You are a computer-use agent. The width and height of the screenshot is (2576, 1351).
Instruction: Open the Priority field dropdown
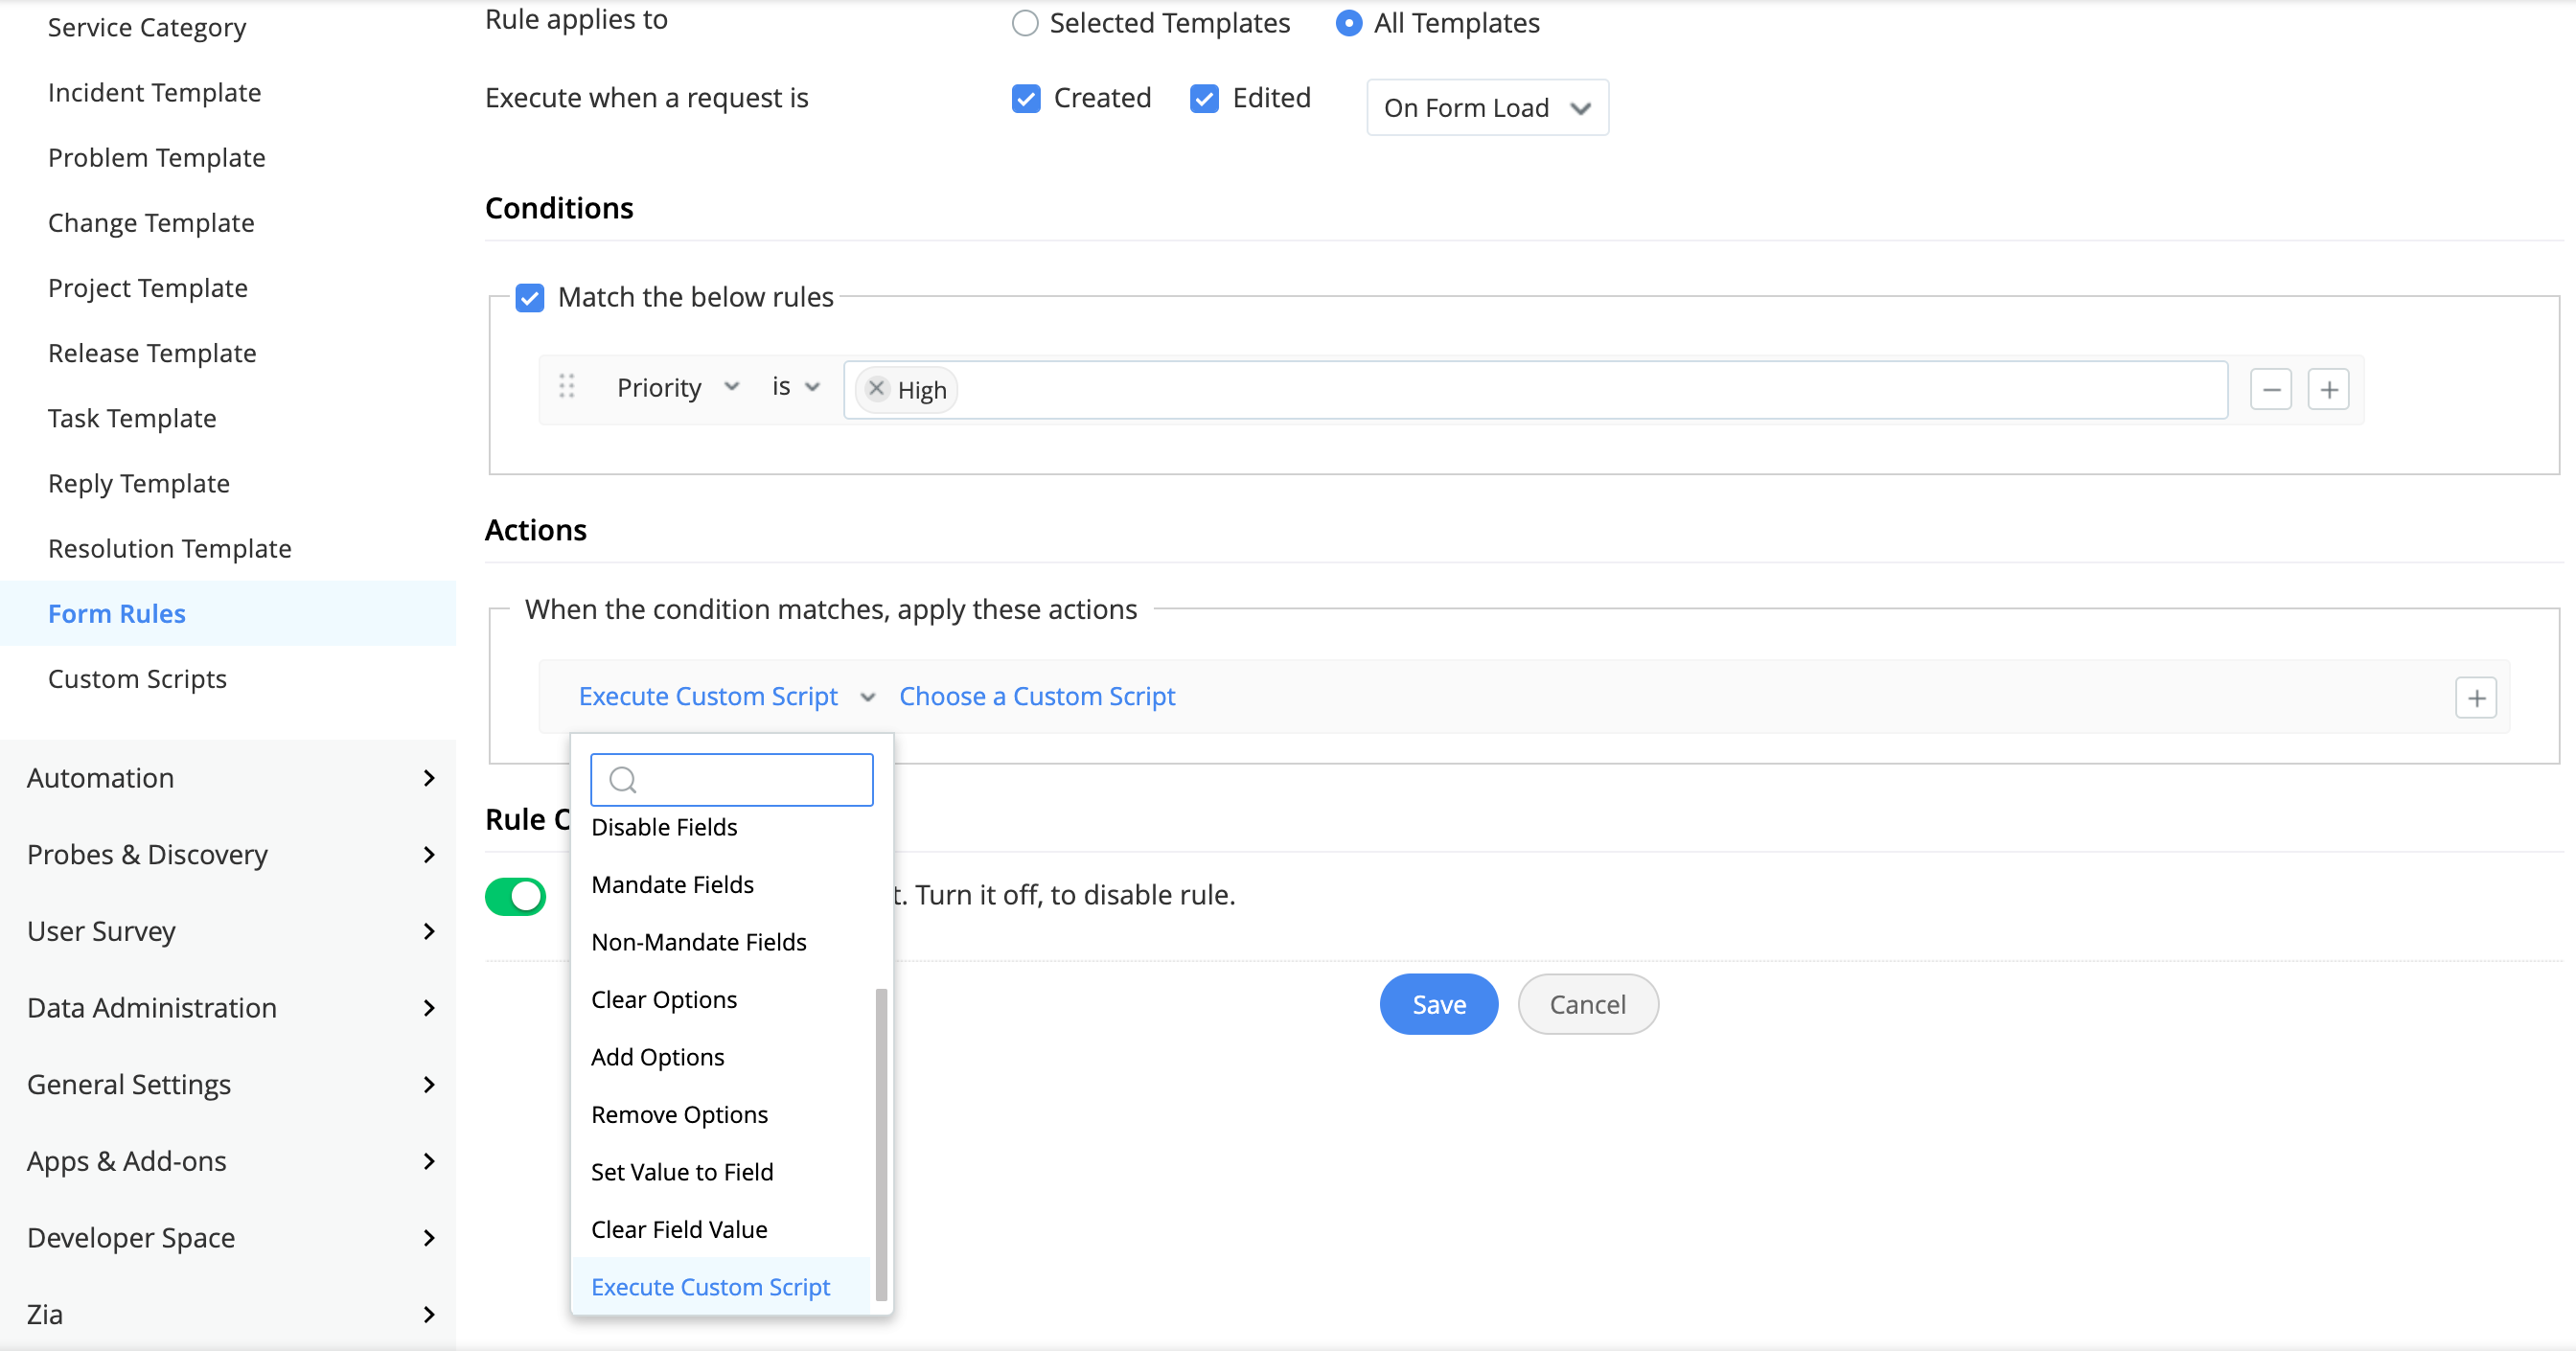point(678,388)
